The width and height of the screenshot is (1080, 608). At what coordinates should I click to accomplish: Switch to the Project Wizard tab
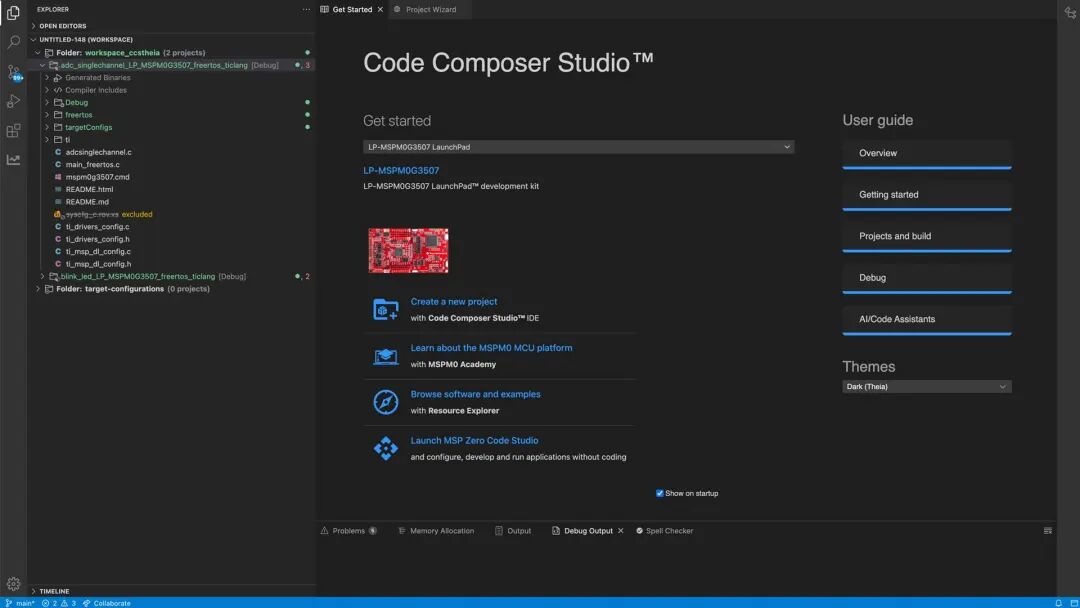click(430, 10)
